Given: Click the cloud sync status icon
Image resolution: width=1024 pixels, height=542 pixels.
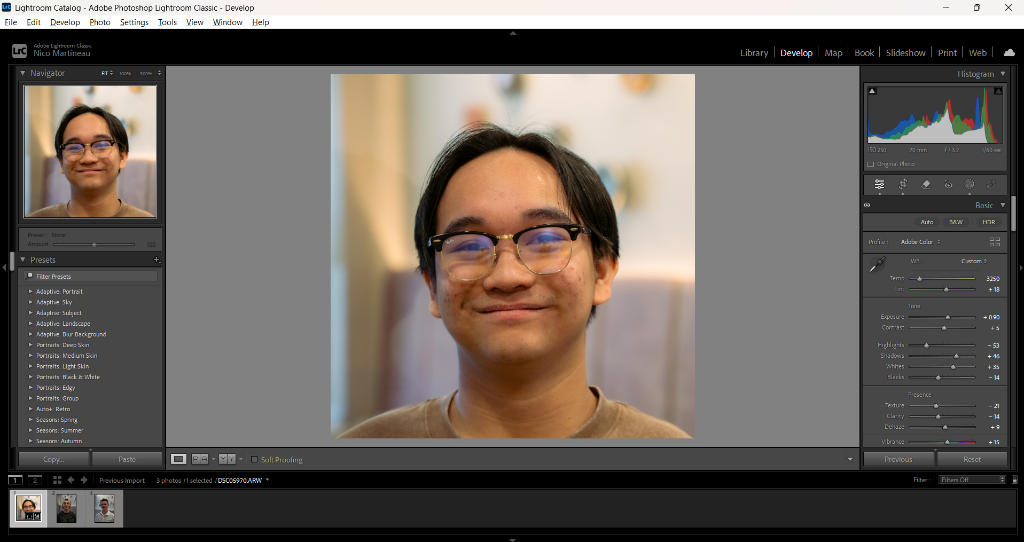Looking at the screenshot, I should tap(1009, 52).
